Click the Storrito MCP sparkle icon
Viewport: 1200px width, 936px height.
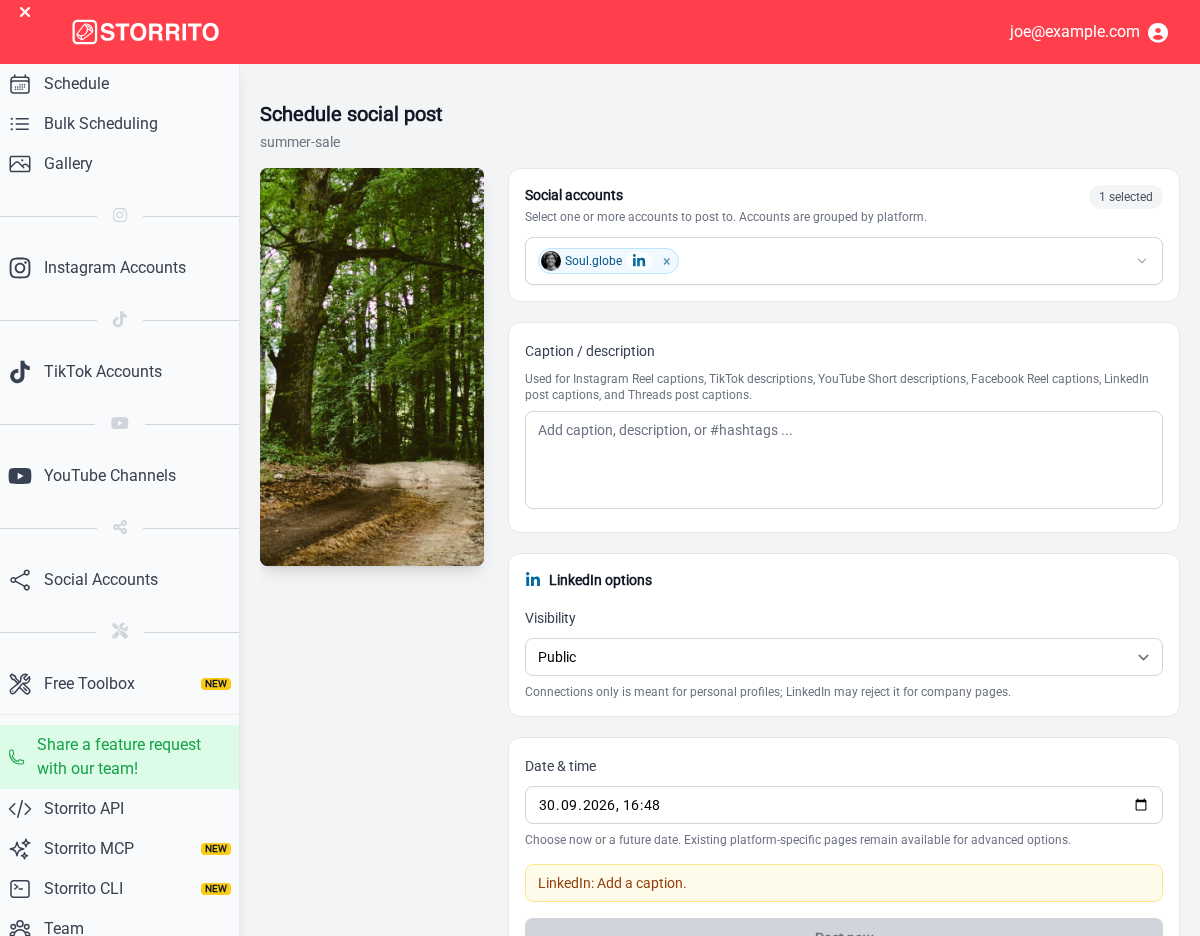click(x=20, y=849)
